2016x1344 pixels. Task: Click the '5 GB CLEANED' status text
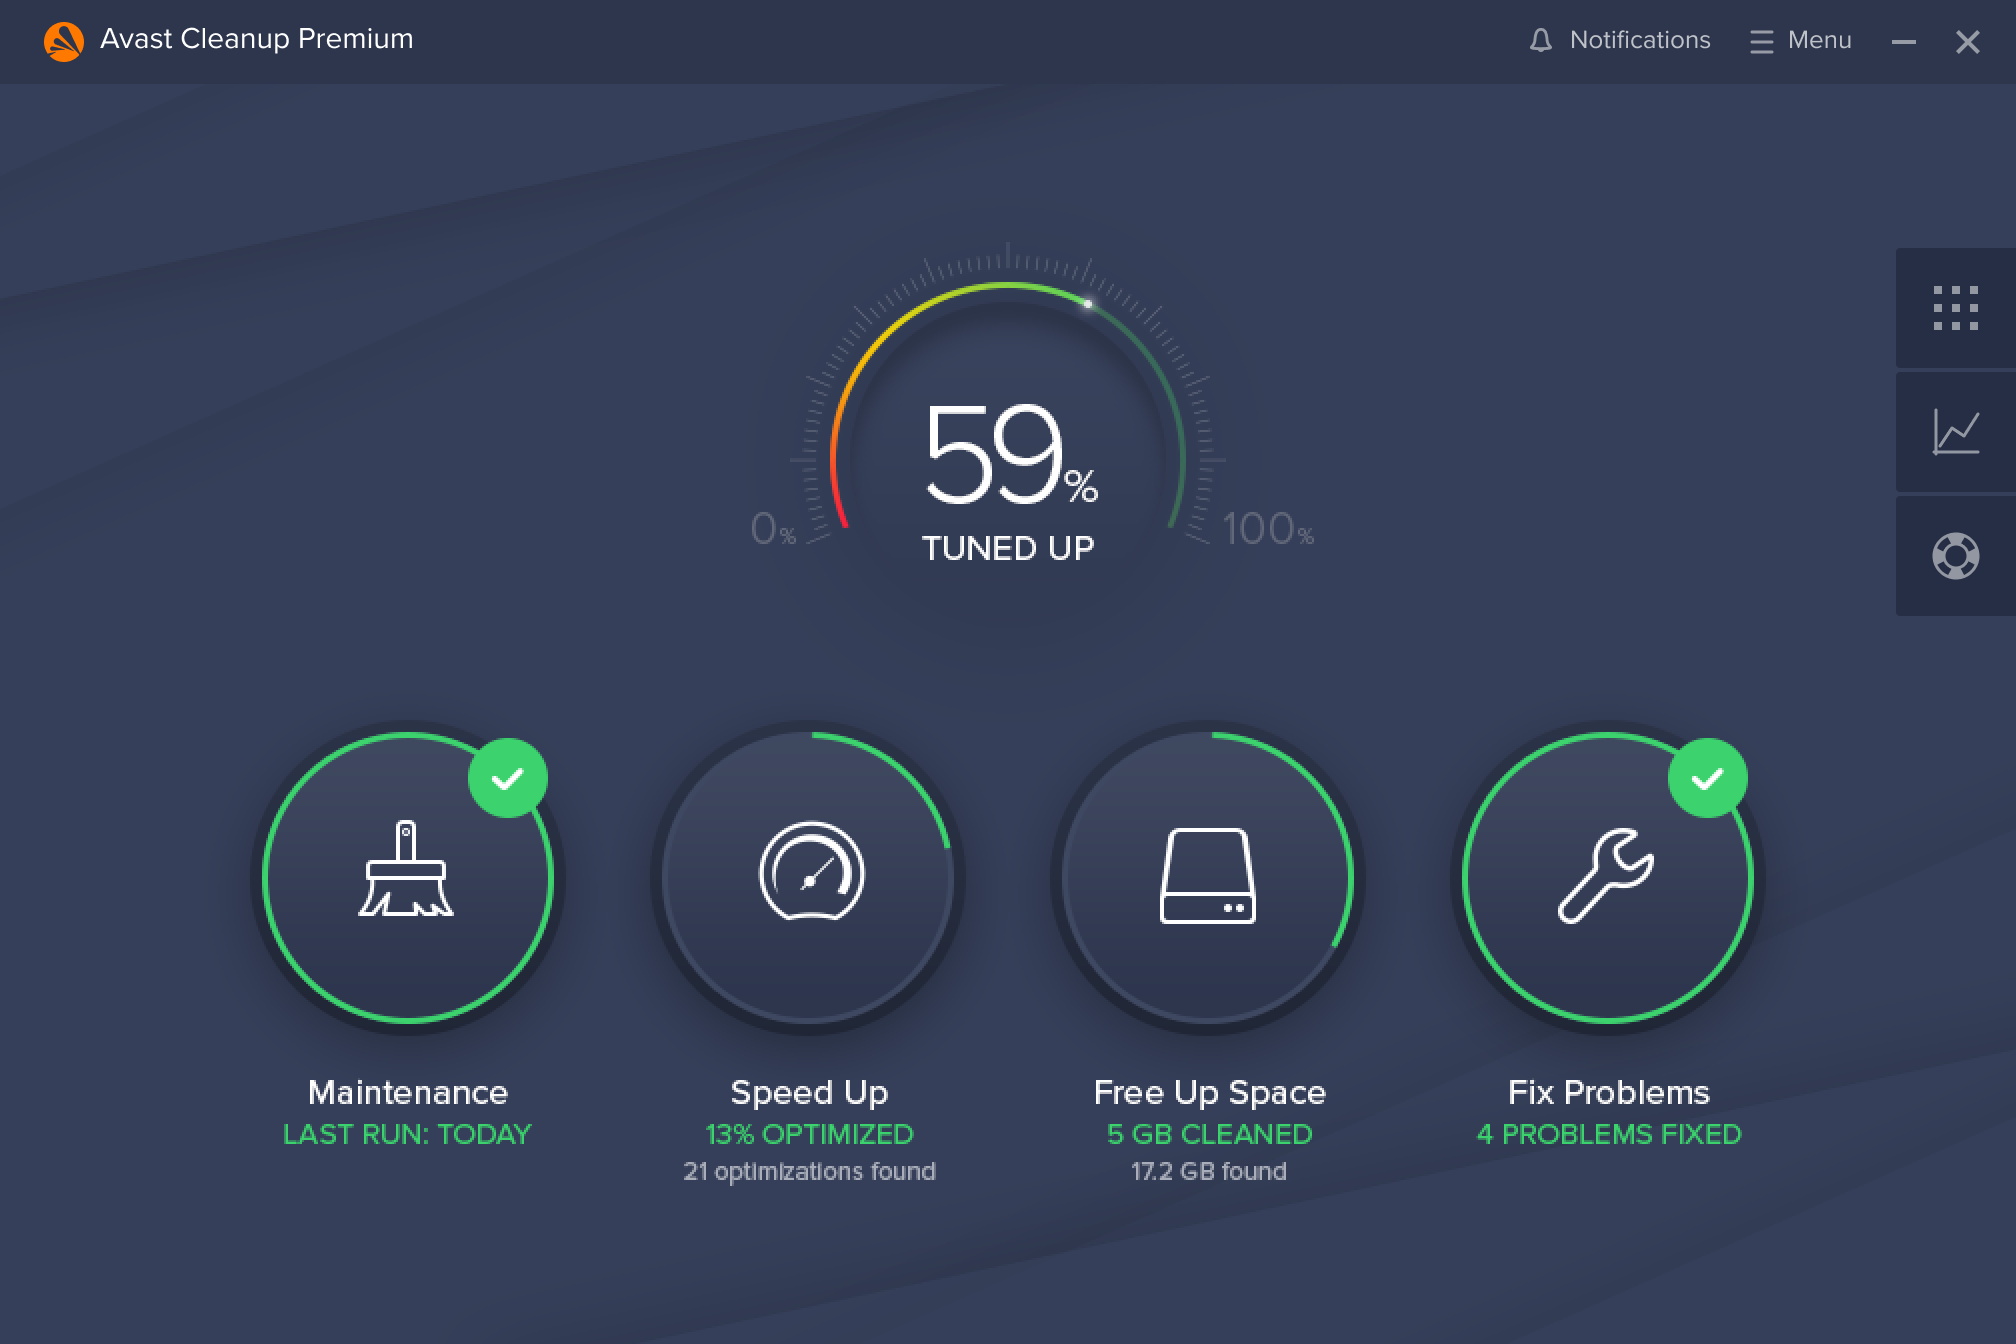click(x=1209, y=1134)
